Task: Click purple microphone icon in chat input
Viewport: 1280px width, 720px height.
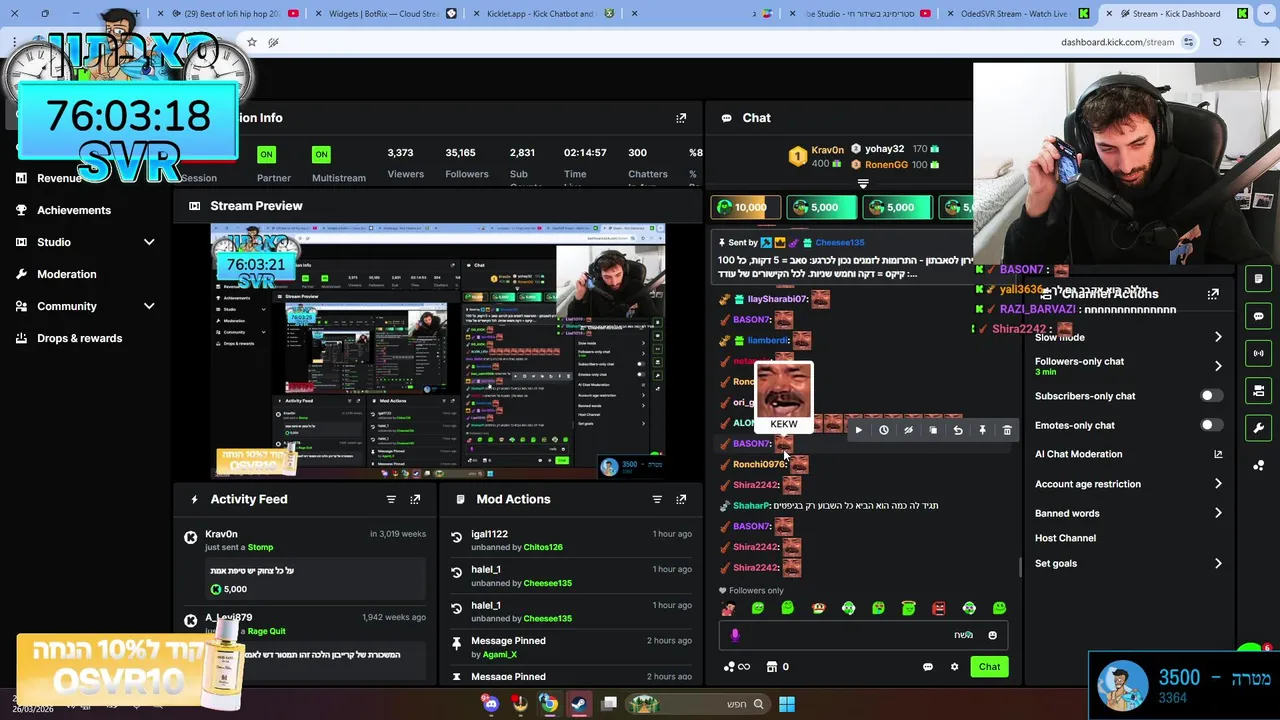Action: pos(735,635)
